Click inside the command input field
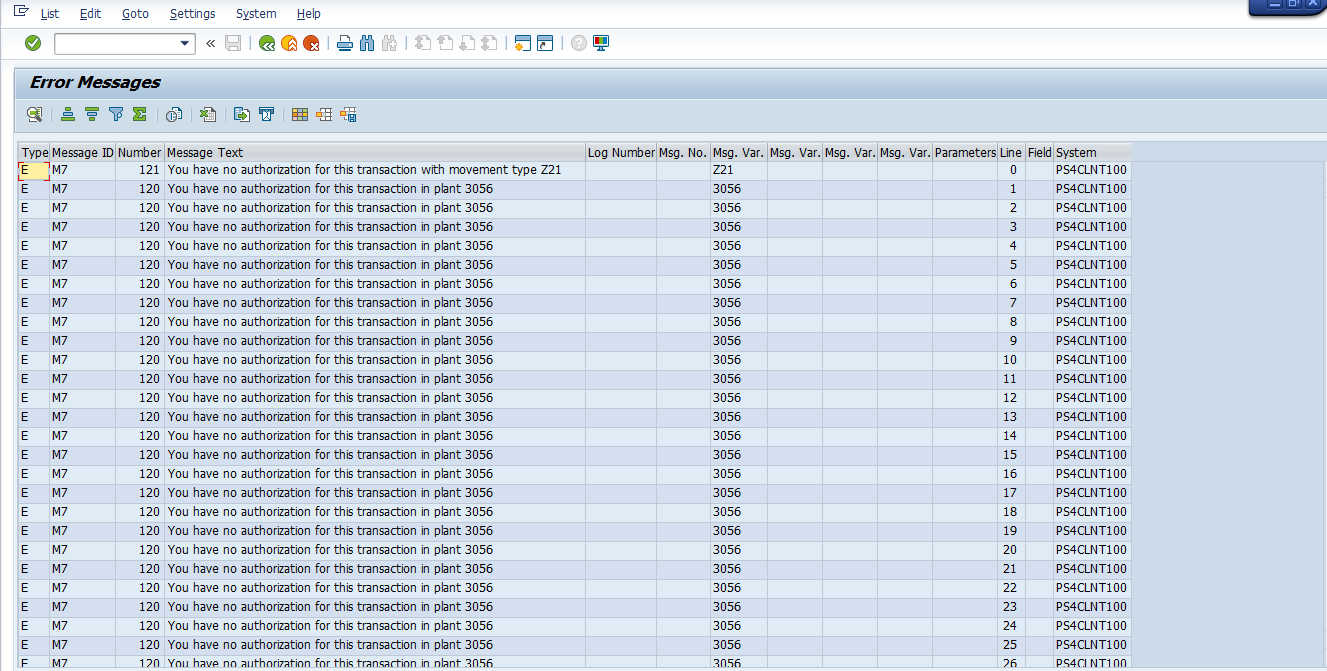The height and width of the screenshot is (671, 1327). pyautogui.click(x=116, y=43)
